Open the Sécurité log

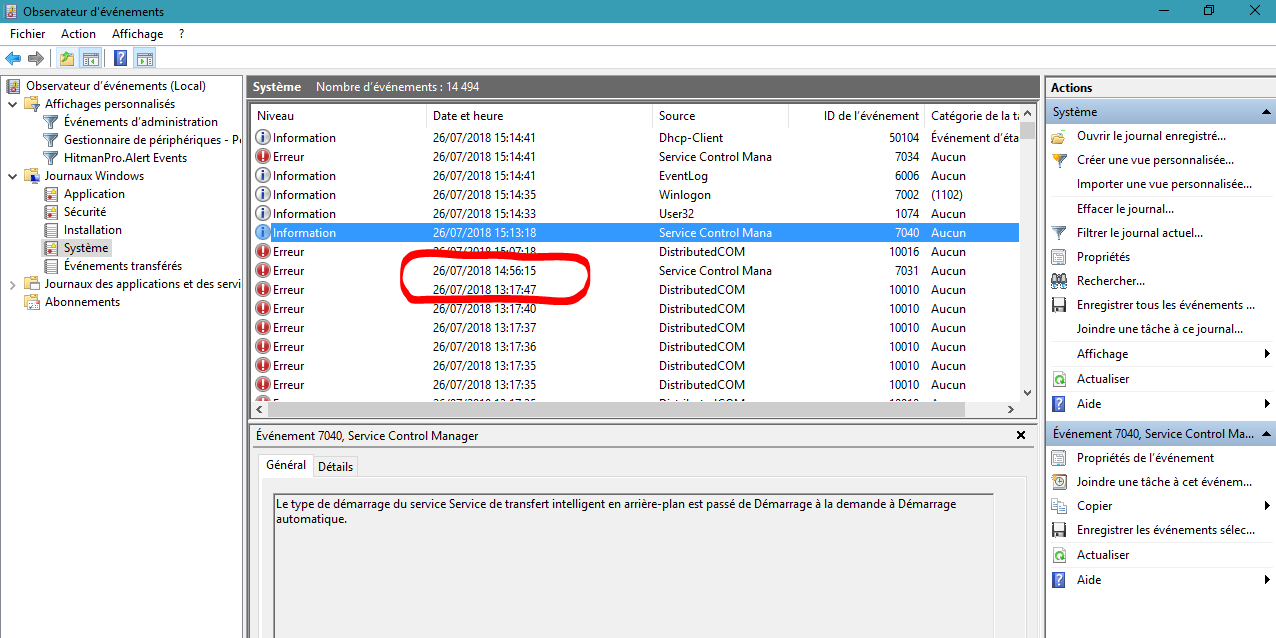point(84,212)
